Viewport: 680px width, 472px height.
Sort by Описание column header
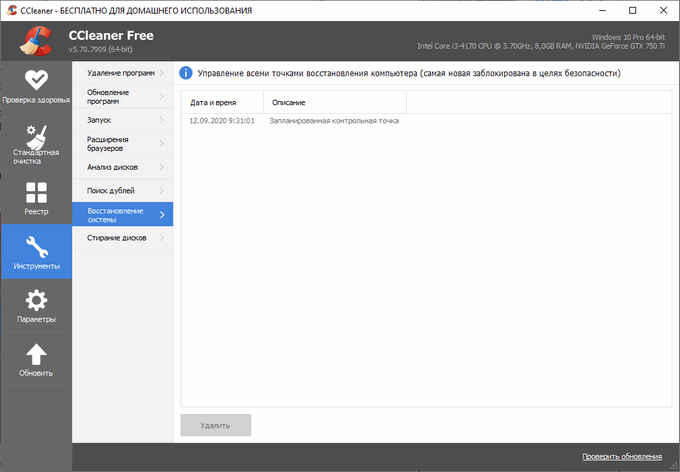(x=335, y=102)
